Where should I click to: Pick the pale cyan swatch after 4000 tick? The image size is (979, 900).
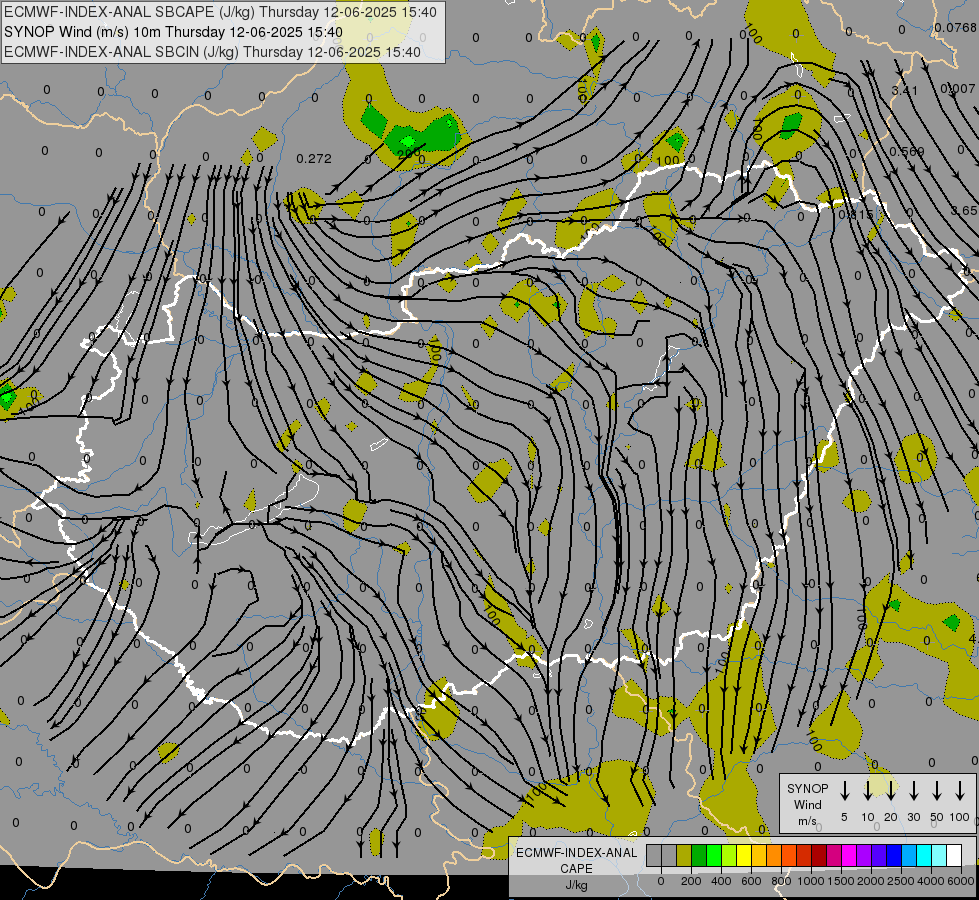(938, 855)
